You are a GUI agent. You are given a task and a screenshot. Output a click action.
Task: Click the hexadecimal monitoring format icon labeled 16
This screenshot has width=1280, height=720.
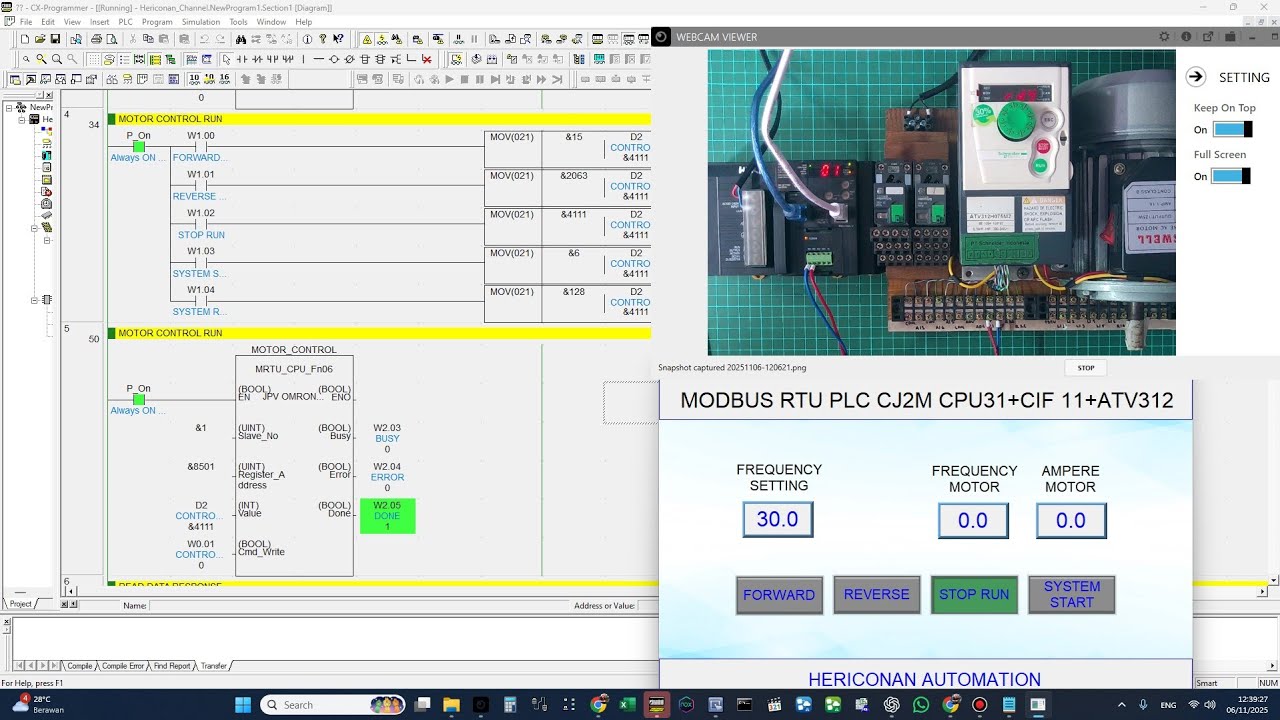(x=225, y=79)
